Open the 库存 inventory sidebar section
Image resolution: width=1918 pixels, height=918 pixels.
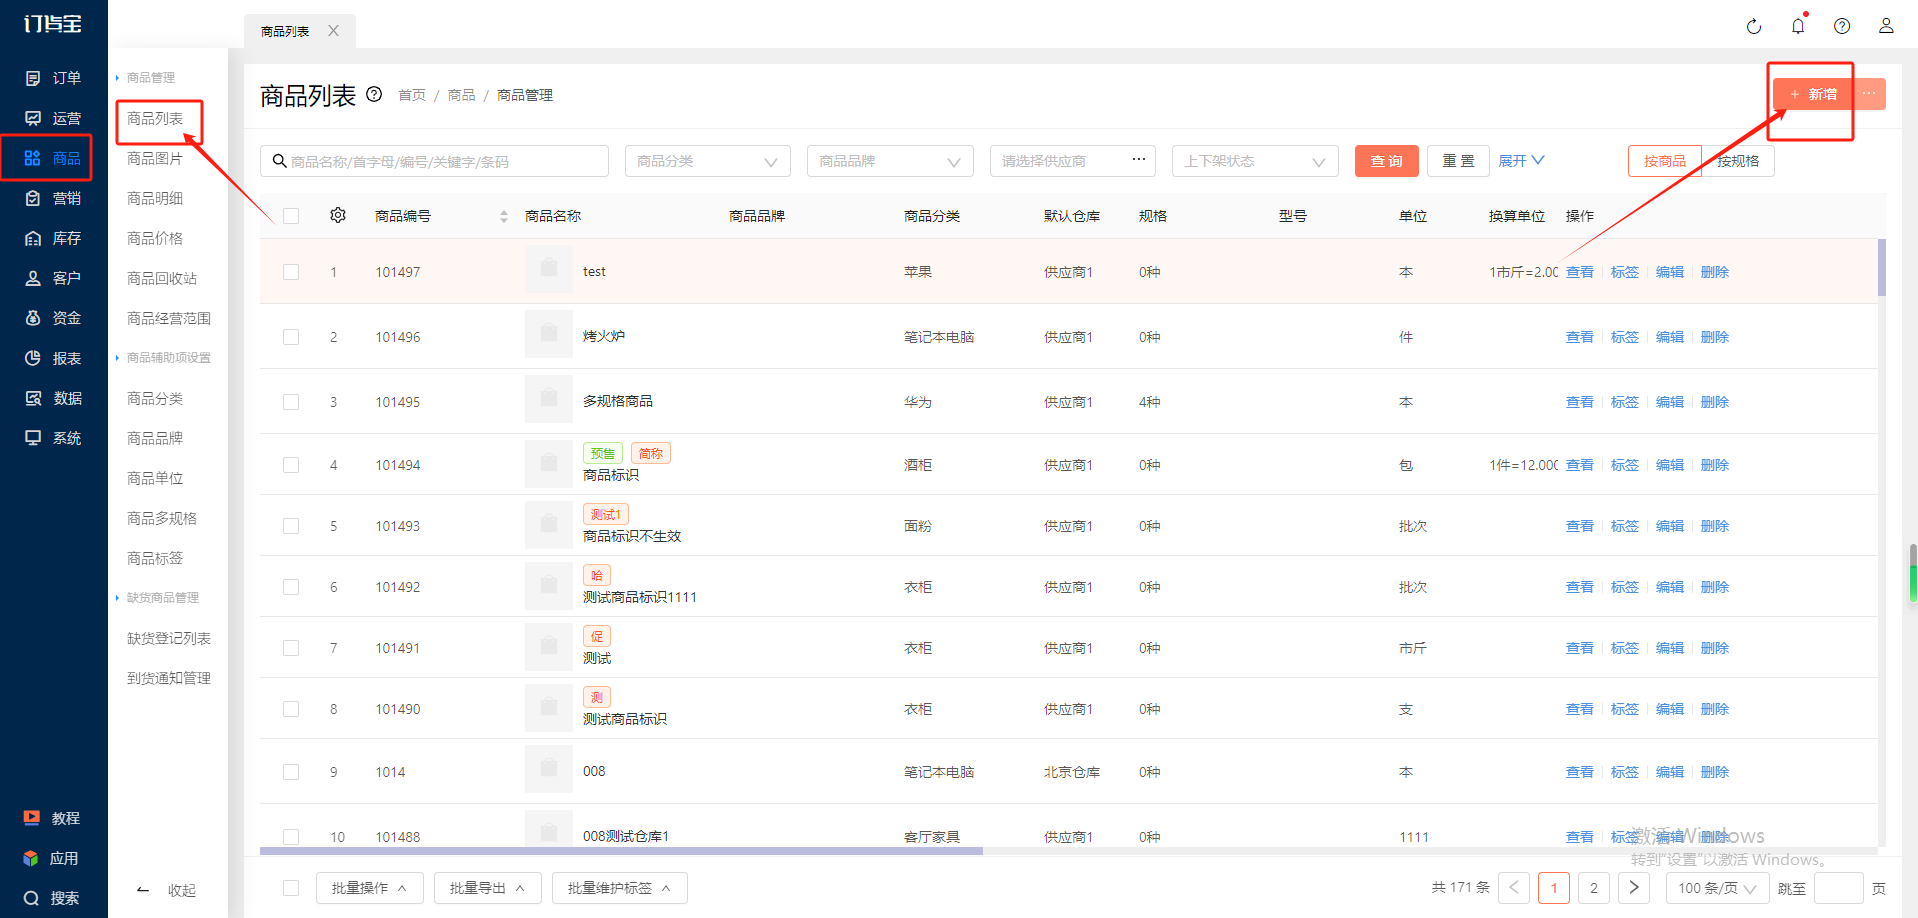(x=53, y=238)
